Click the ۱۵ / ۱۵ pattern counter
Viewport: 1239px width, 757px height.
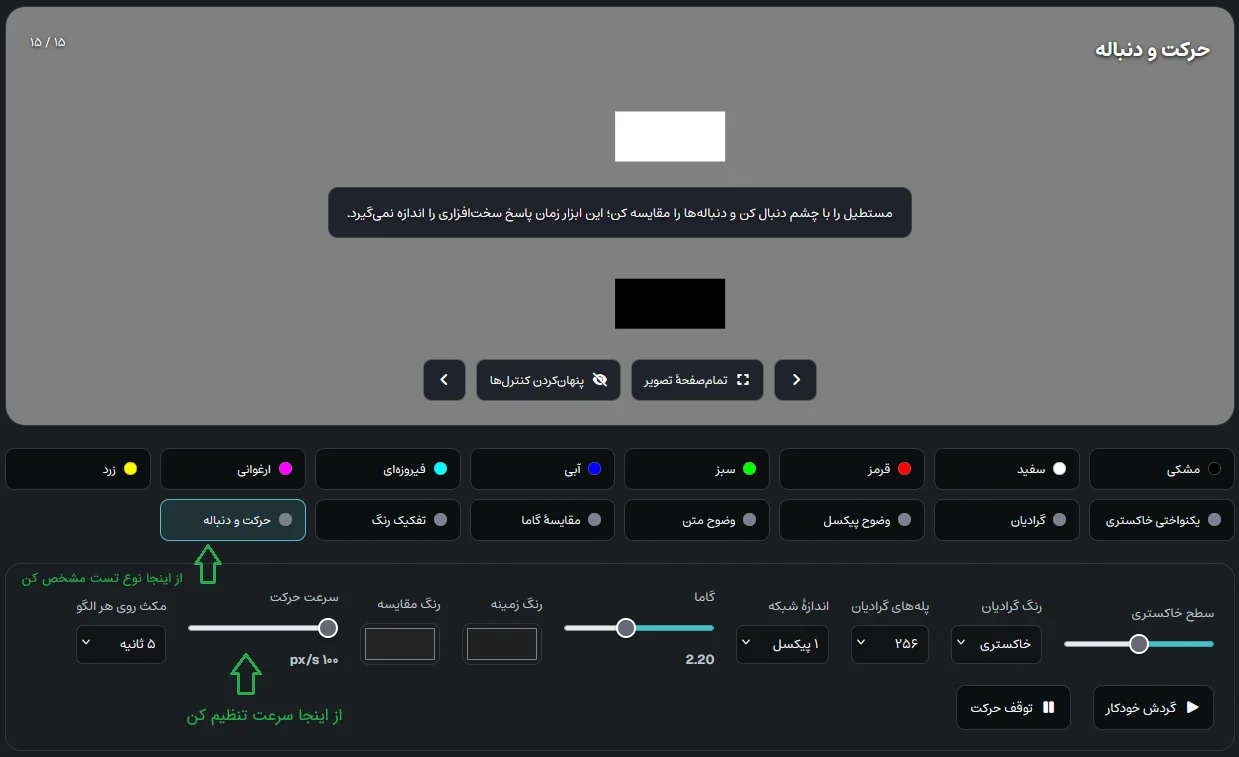tap(47, 42)
